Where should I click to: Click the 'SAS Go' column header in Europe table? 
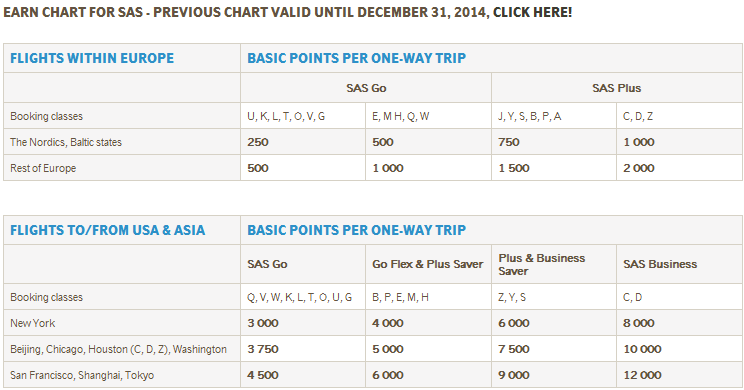(x=366, y=88)
